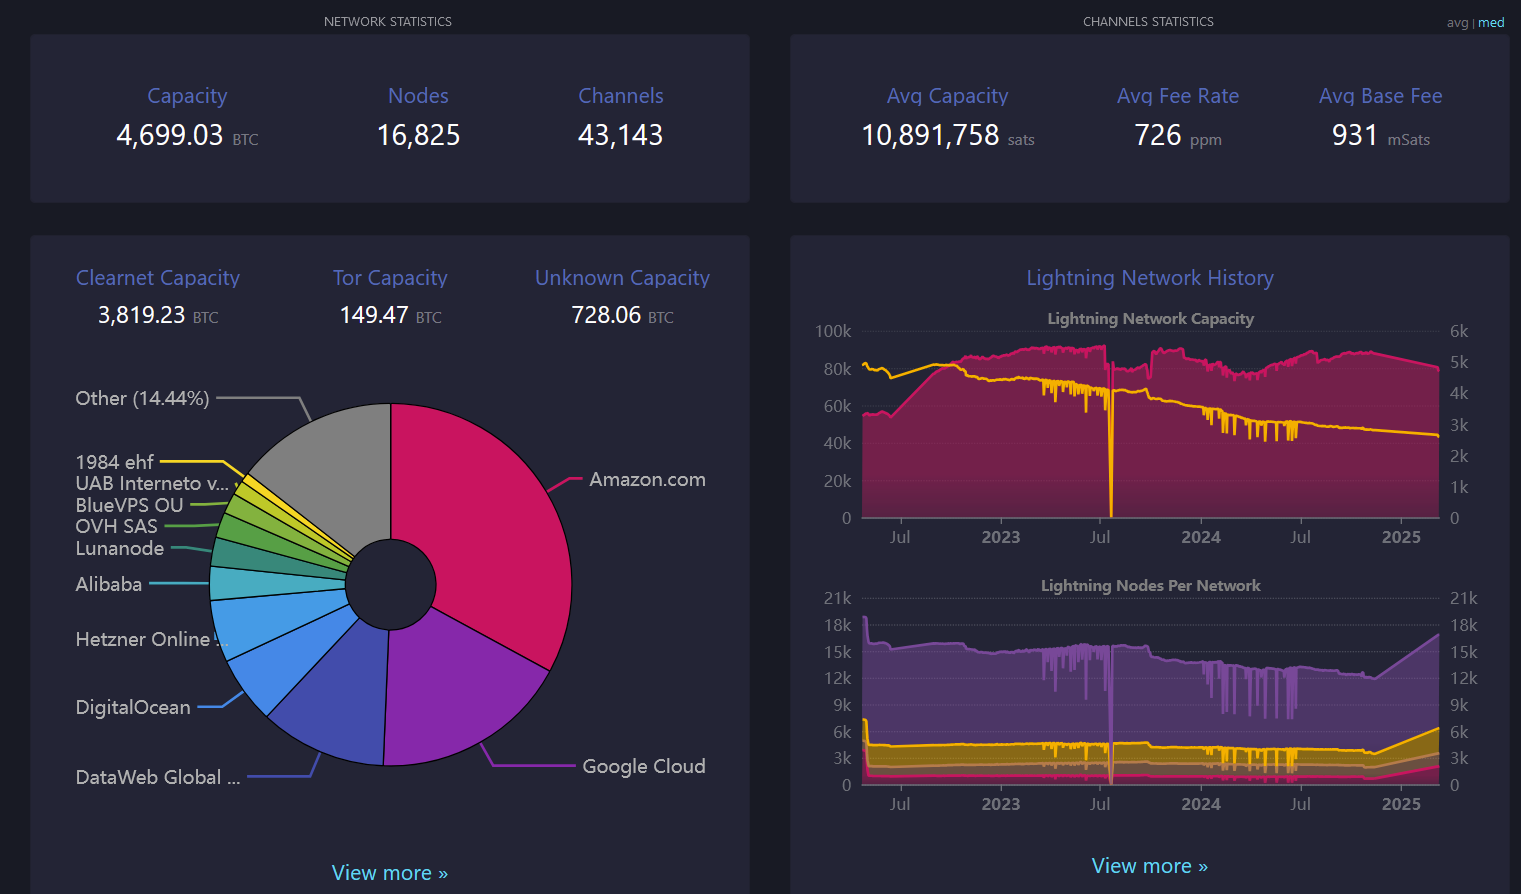Click the Avg Base Fee heading
This screenshot has width=1521, height=894.
[x=1380, y=96]
